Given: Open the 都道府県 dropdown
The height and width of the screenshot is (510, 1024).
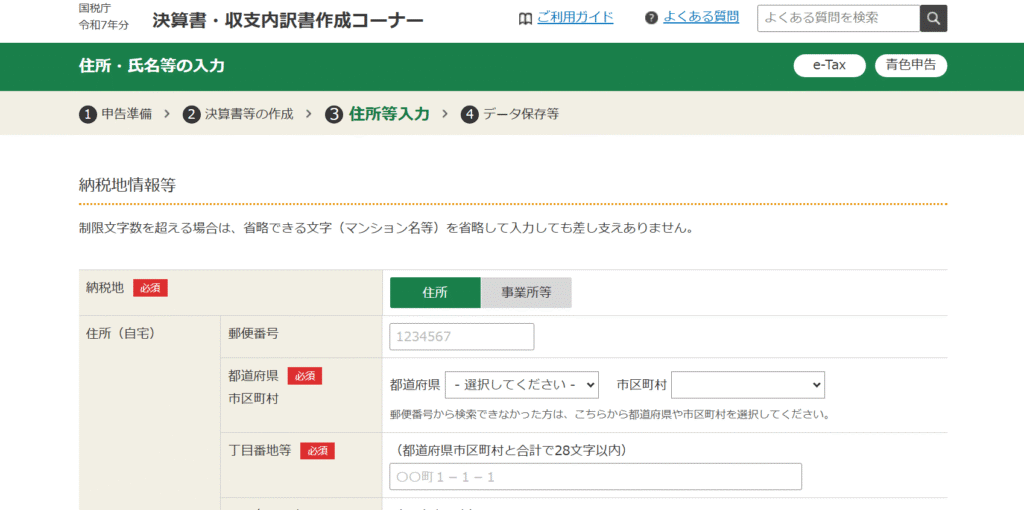Looking at the screenshot, I should point(521,385).
